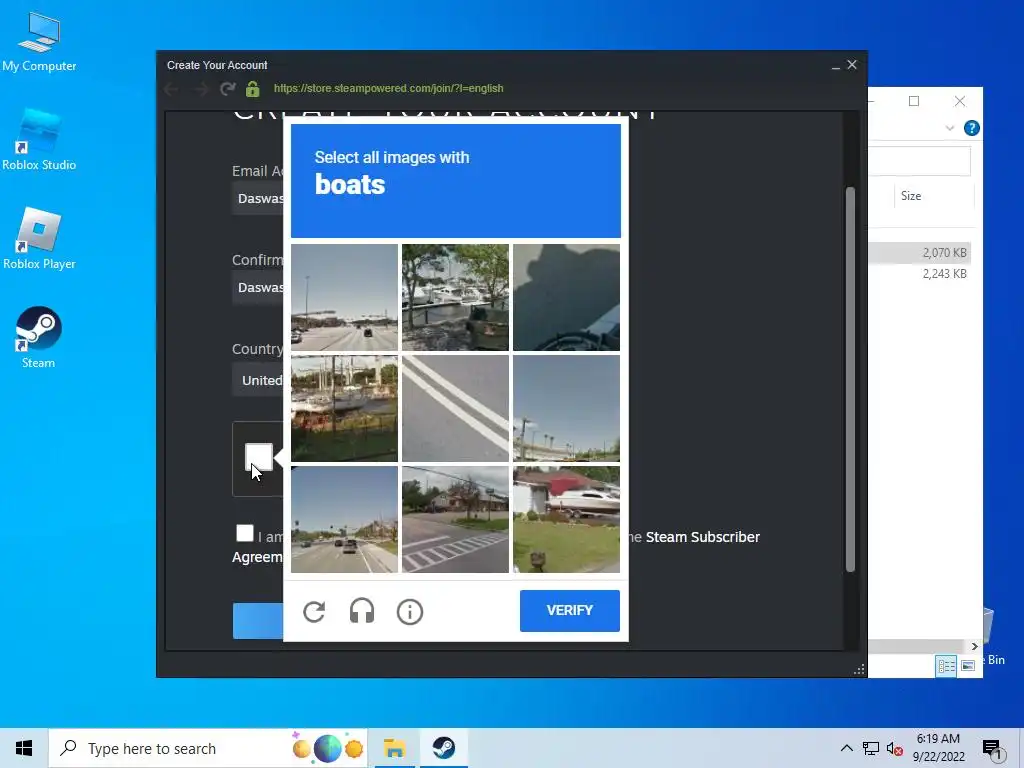Open the captcha info help icon
The height and width of the screenshot is (768, 1024).
tap(410, 612)
